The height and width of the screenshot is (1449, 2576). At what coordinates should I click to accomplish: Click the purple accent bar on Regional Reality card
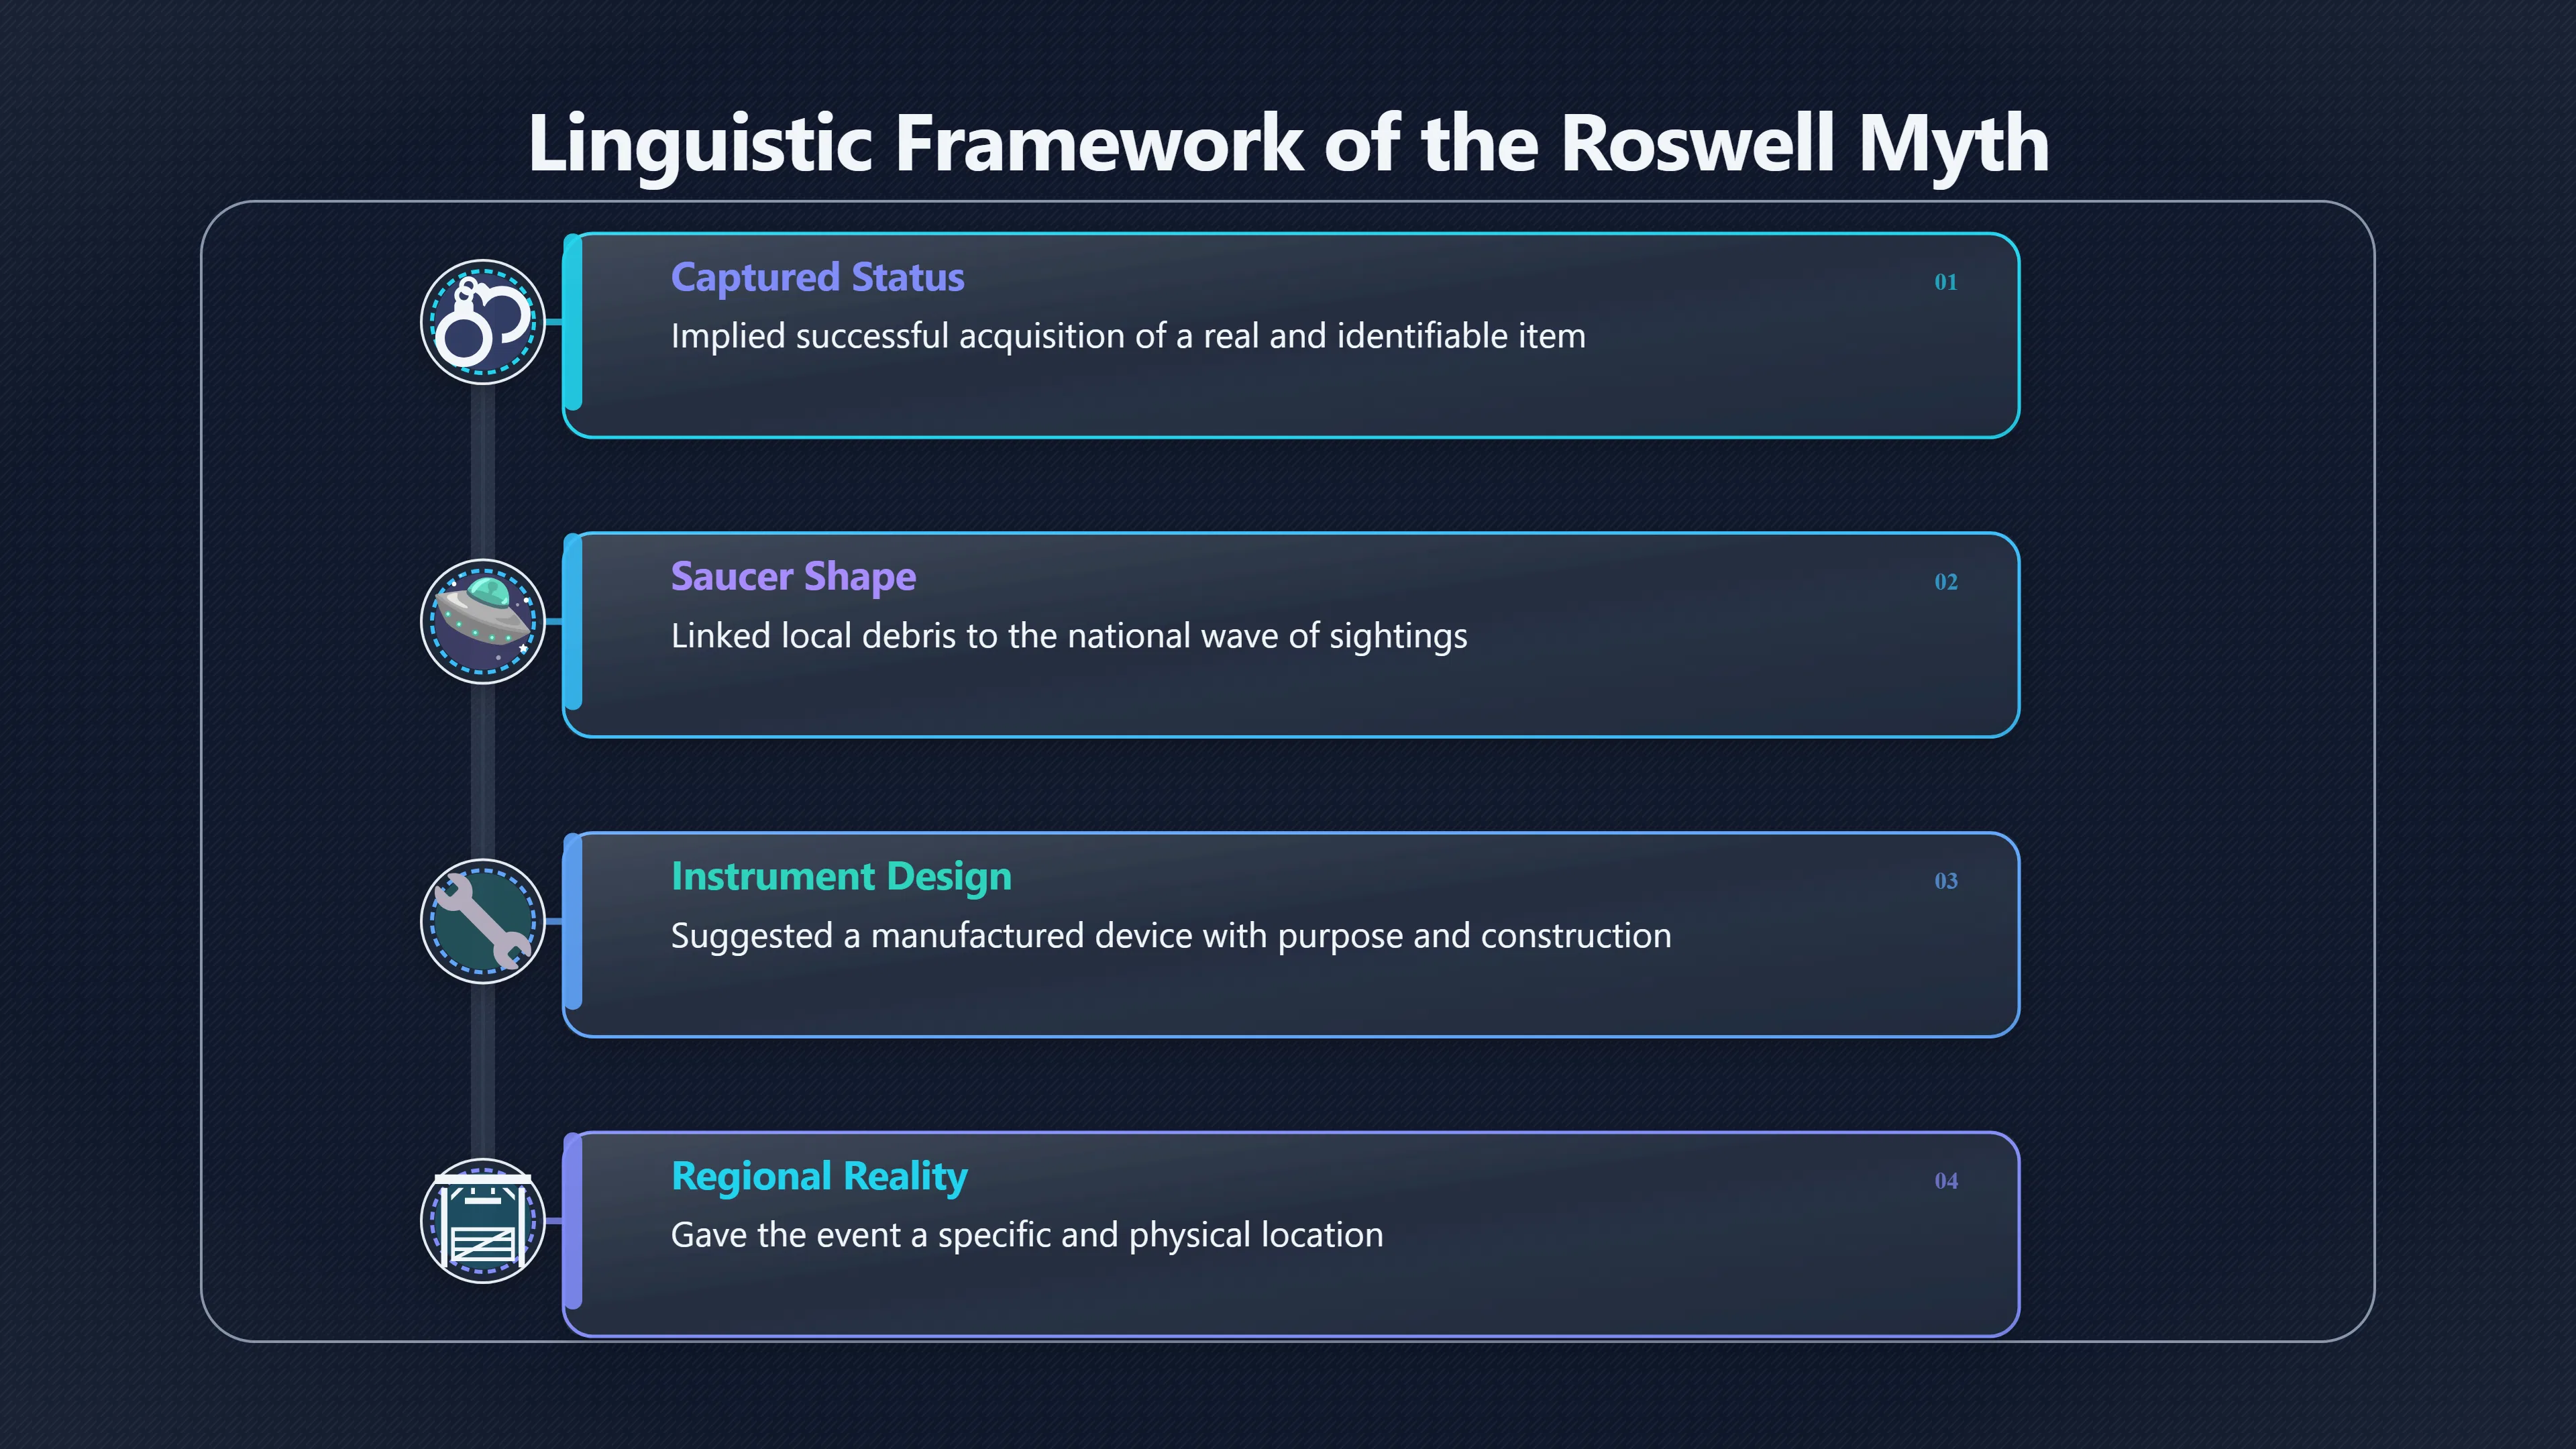573,1222
